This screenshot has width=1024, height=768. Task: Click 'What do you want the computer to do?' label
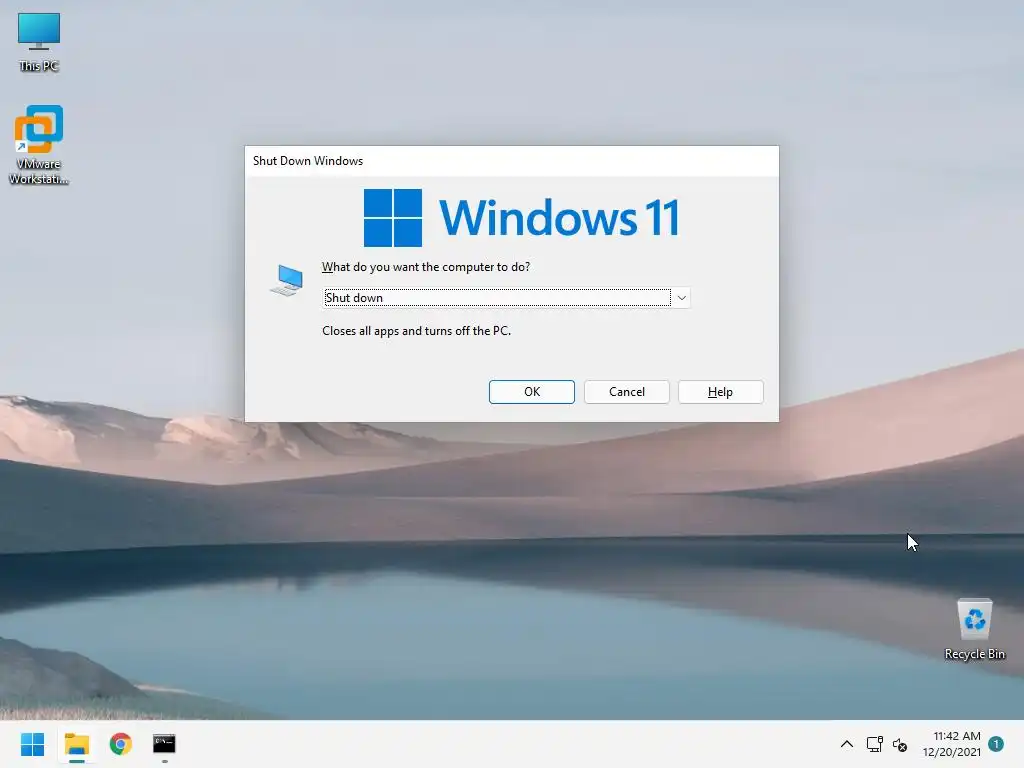click(x=426, y=266)
